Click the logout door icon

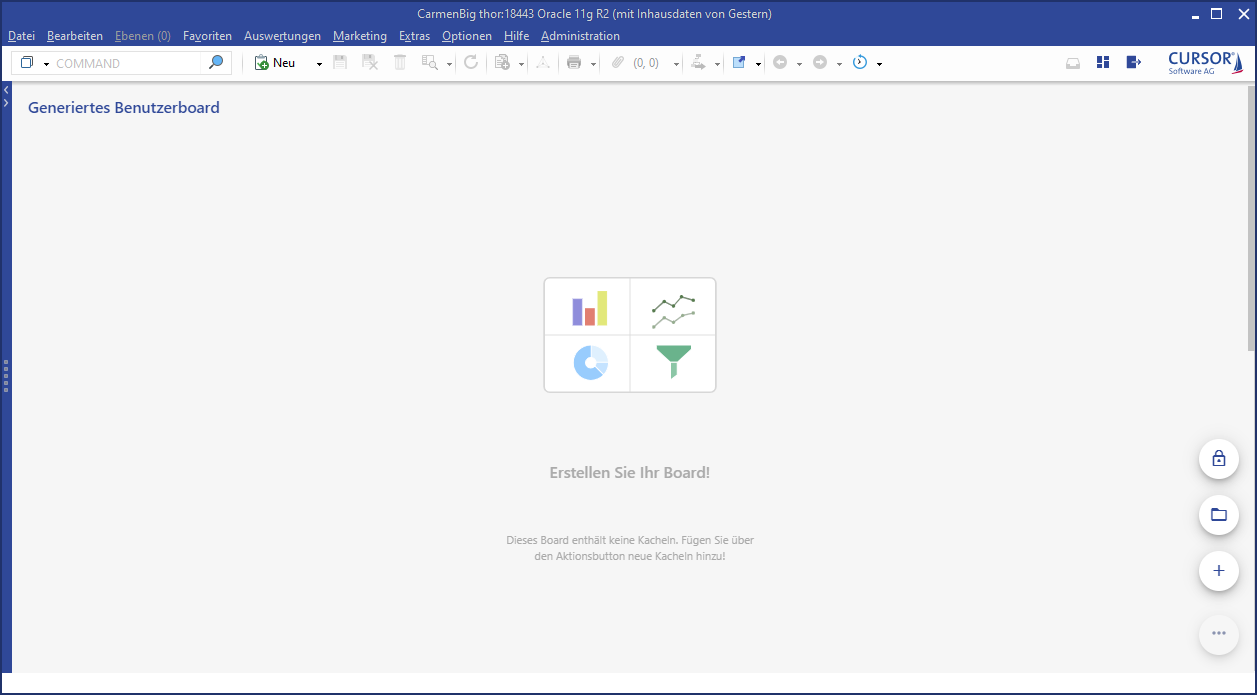click(1133, 63)
